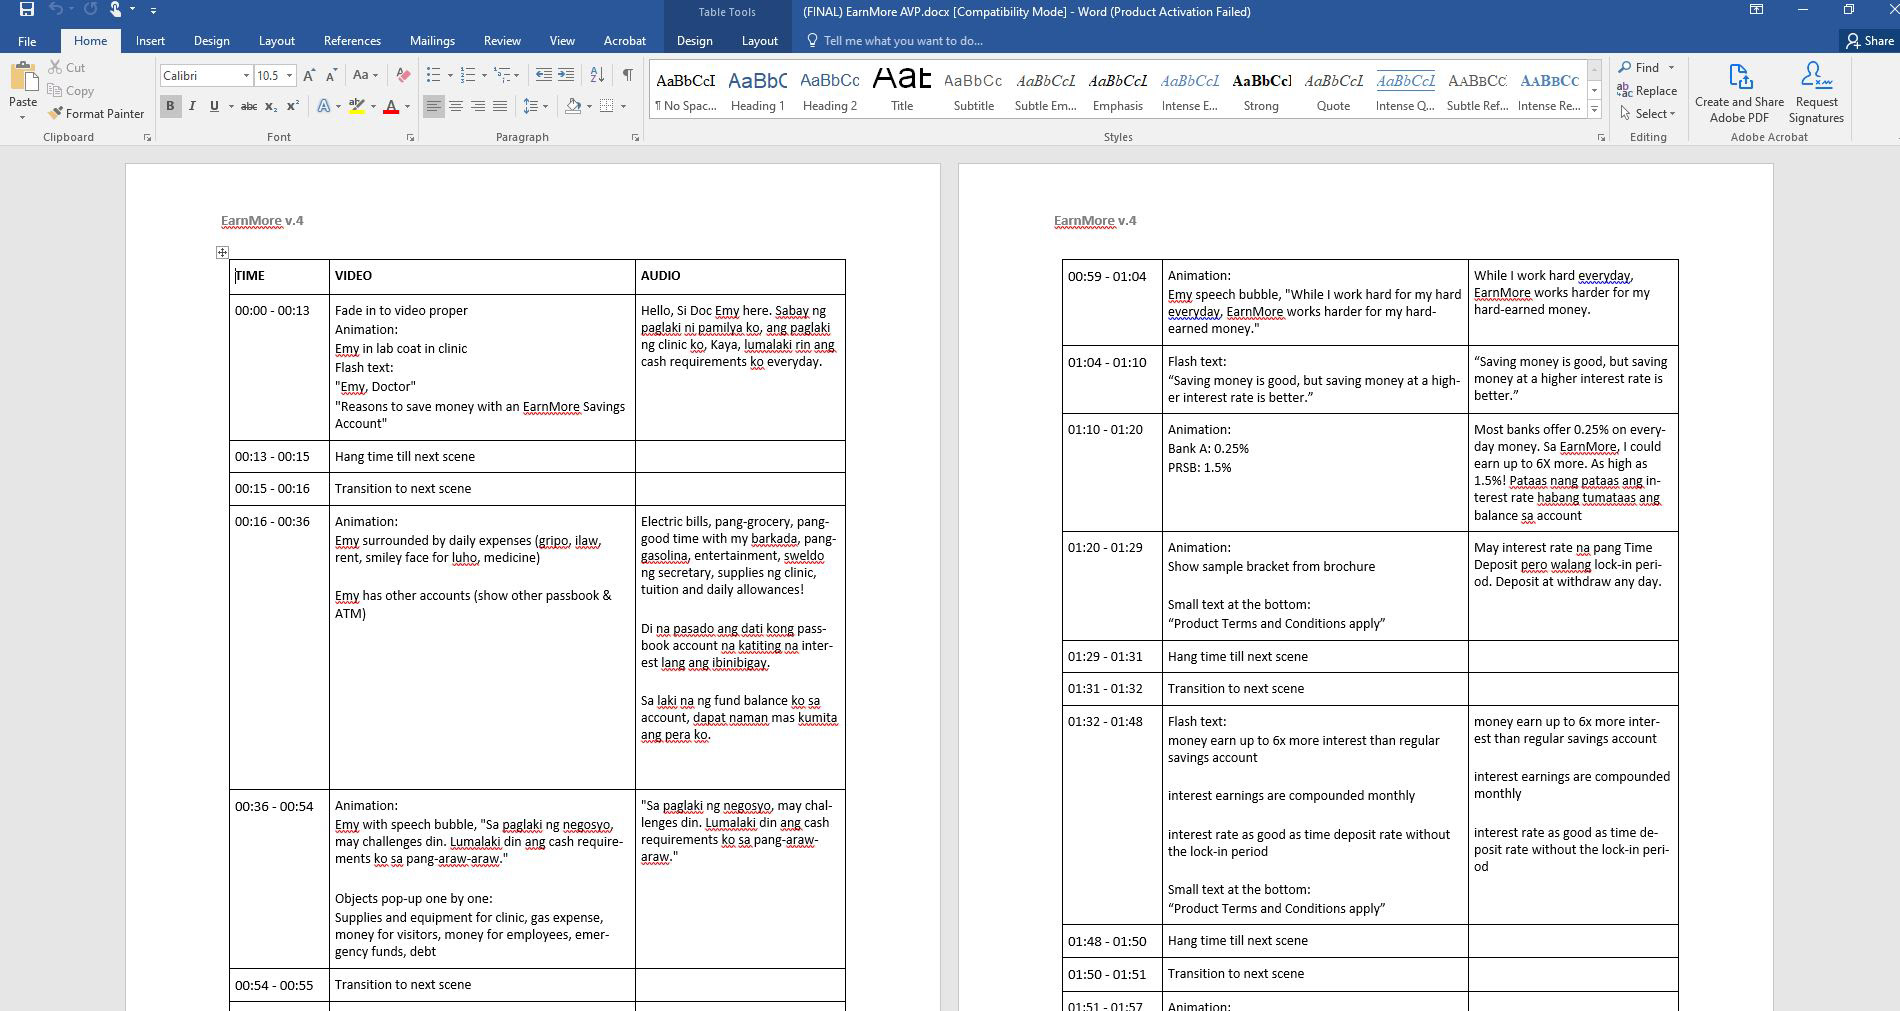The height and width of the screenshot is (1011, 1900).
Task: Clear all formatting eraser icon
Action: pyautogui.click(x=403, y=75)
